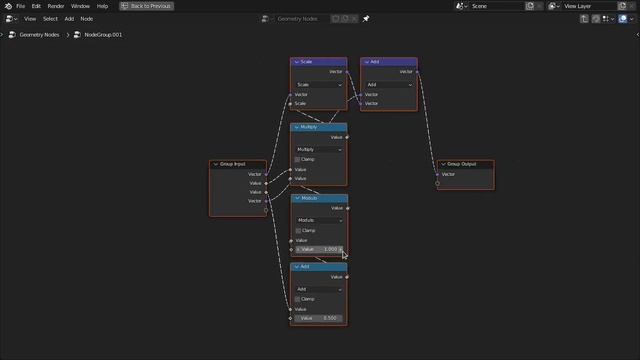Collapse the Group Output node chevron
The width and height of the screenshot is (640, 360).
(x=443, y=164)
